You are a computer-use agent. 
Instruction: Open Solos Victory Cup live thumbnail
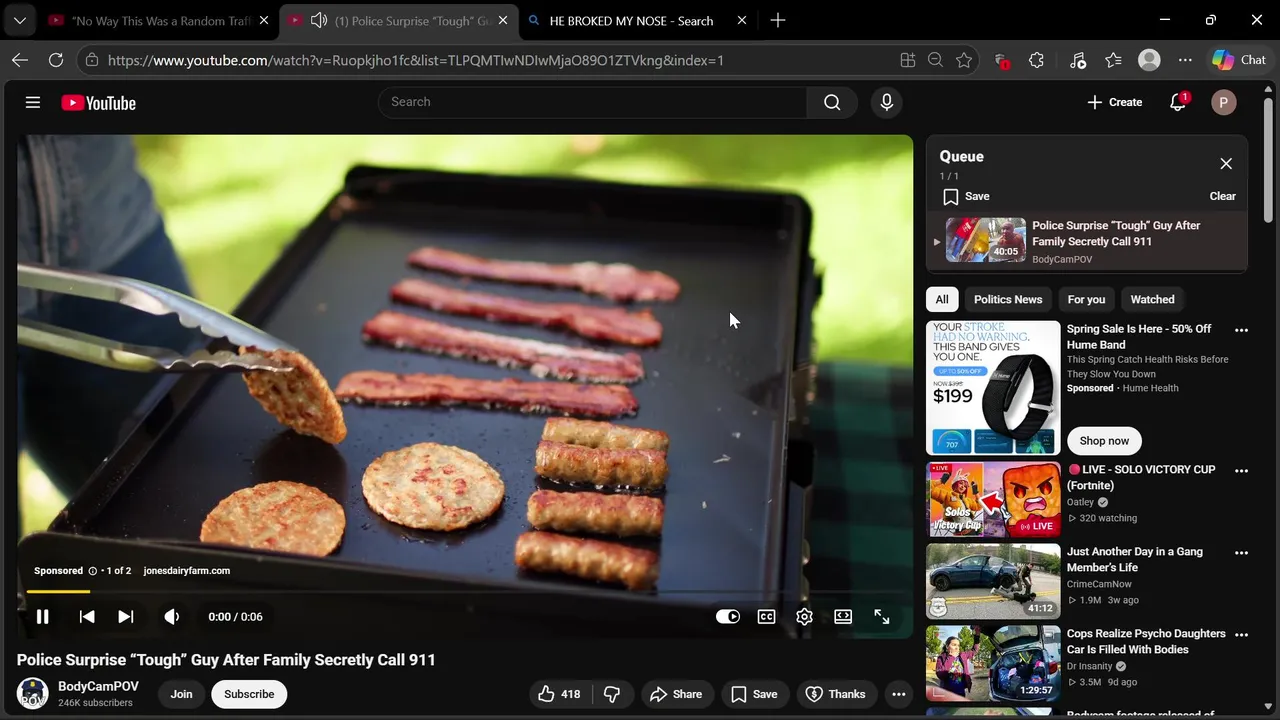coord(993,499)
